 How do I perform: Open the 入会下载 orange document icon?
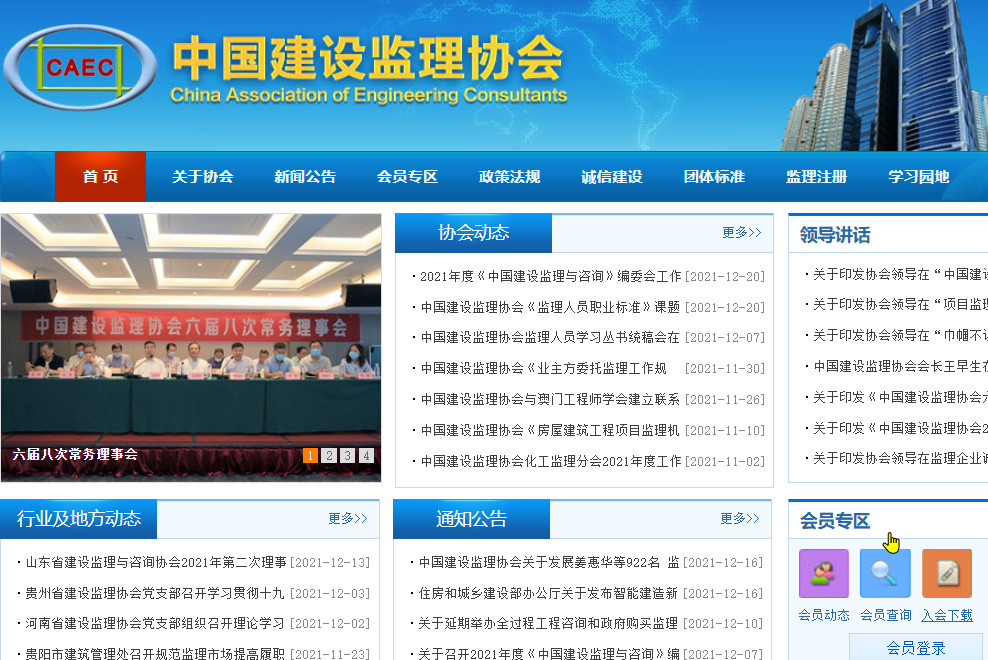pyautogui.click(x=947, y=573)
